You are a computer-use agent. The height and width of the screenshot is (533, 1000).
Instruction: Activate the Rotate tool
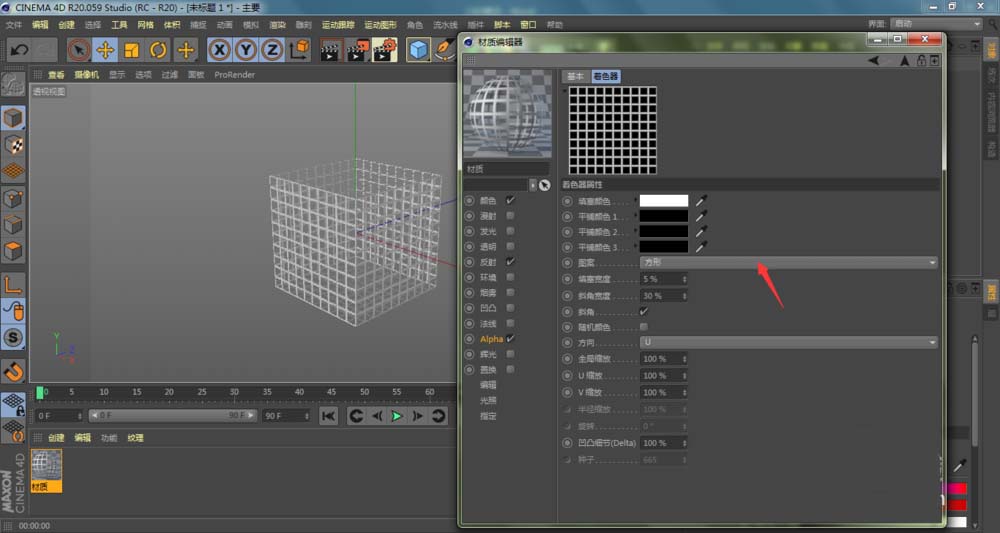tap(159, 50)
